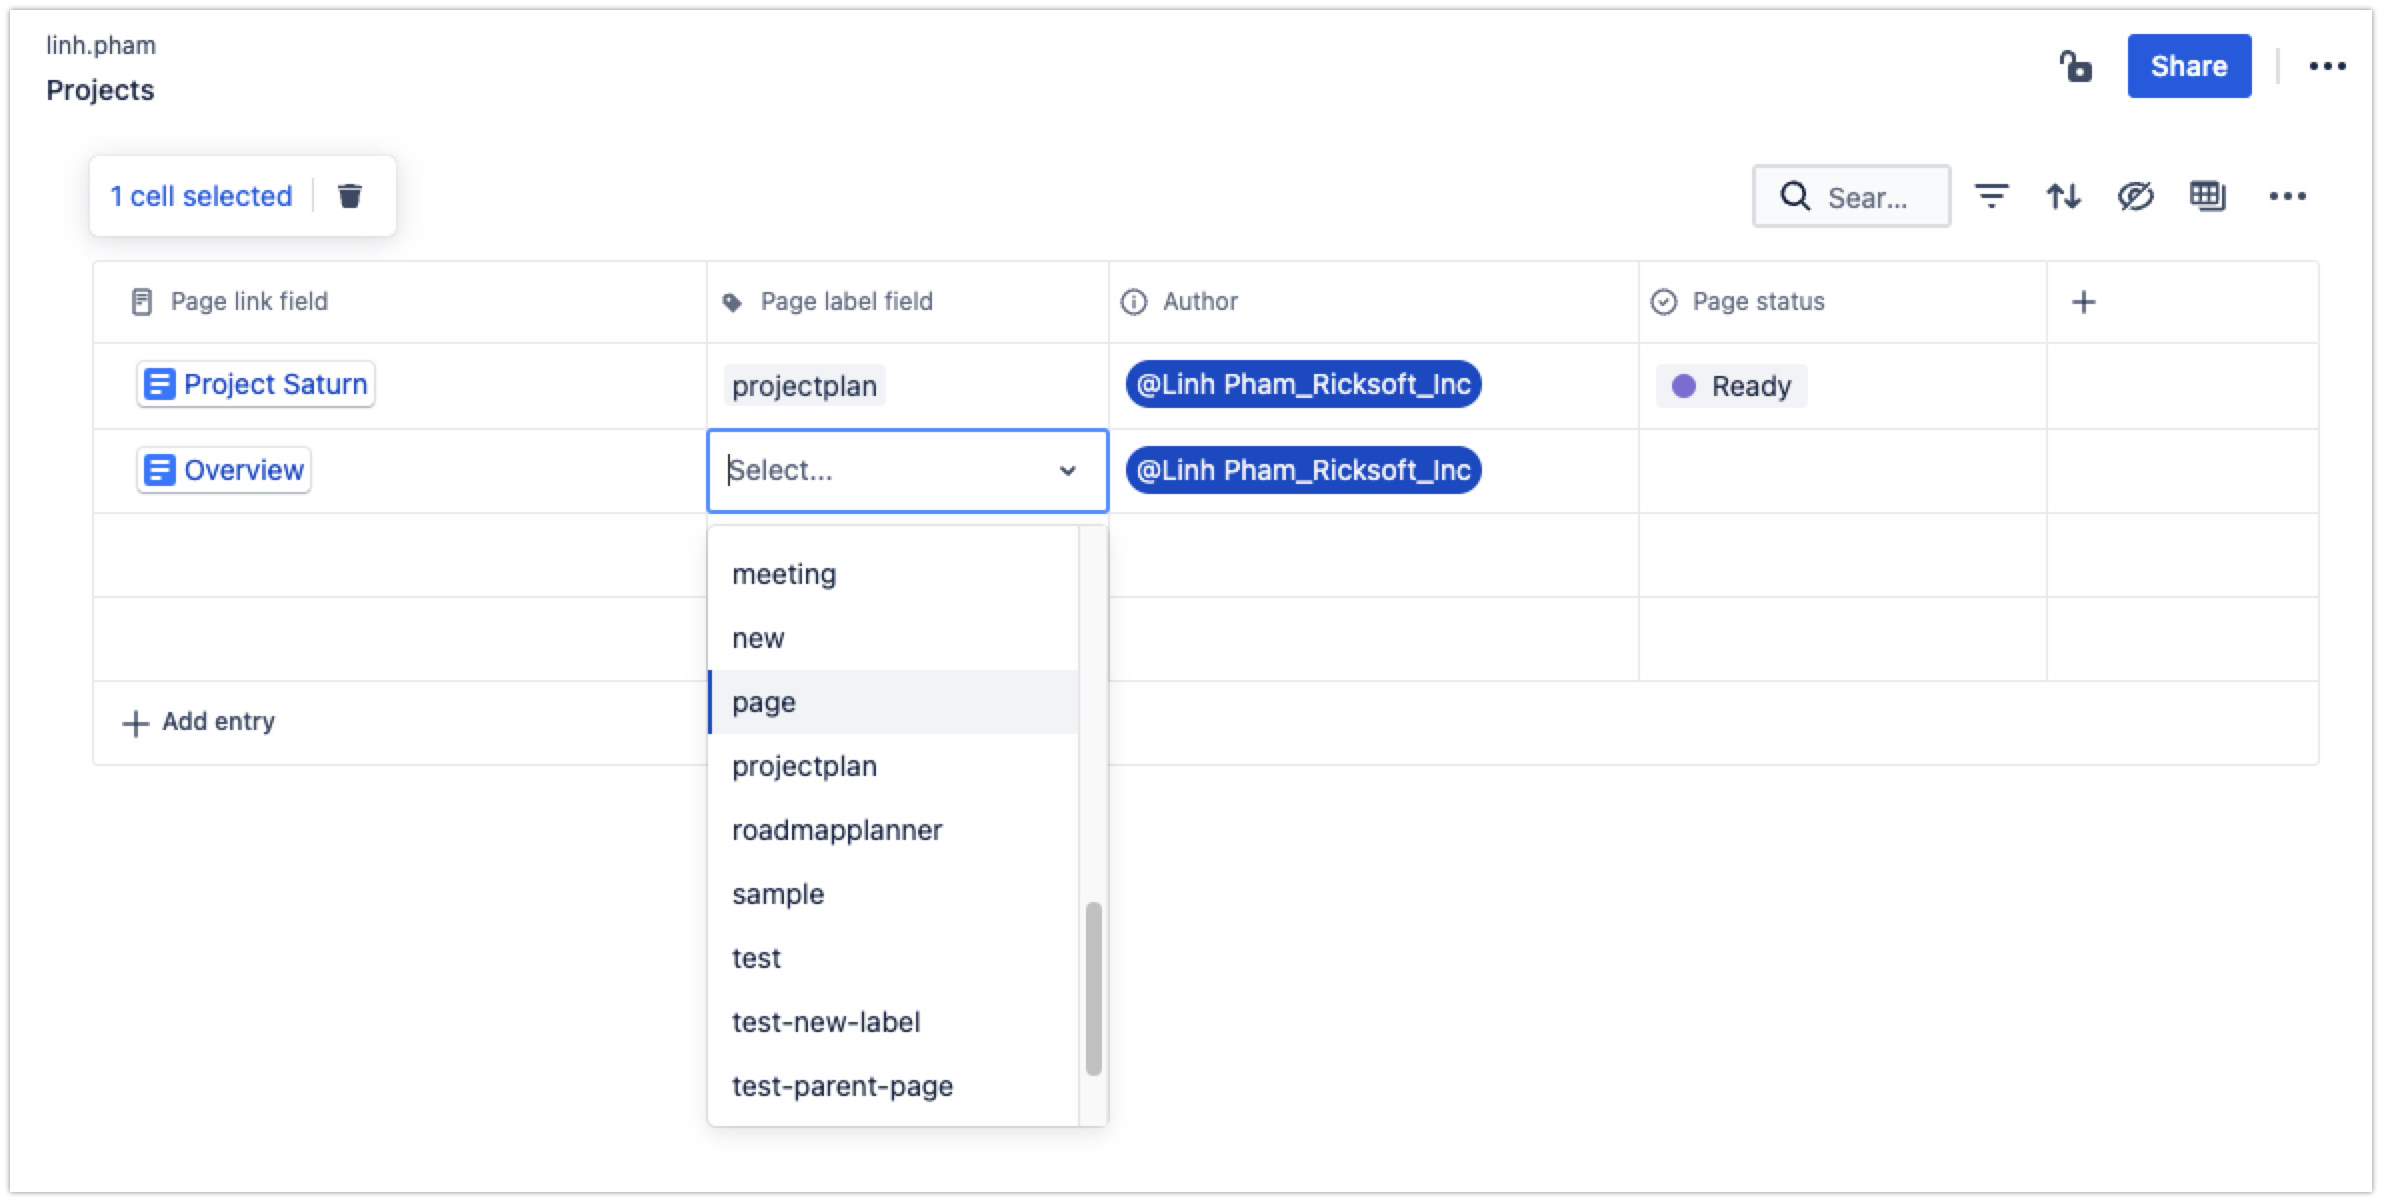Click inside the search input field
2382x1202 pixels.
point(1880,196)
